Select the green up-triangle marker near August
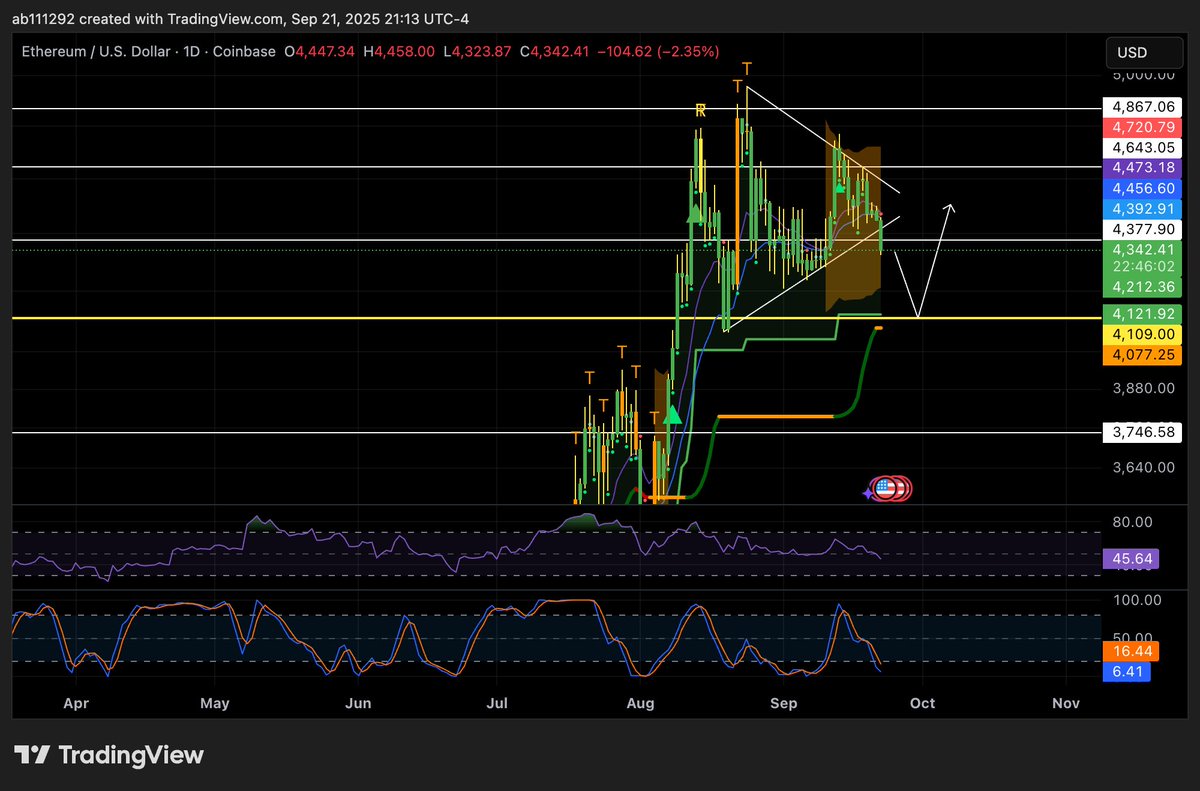 [673, 416]
